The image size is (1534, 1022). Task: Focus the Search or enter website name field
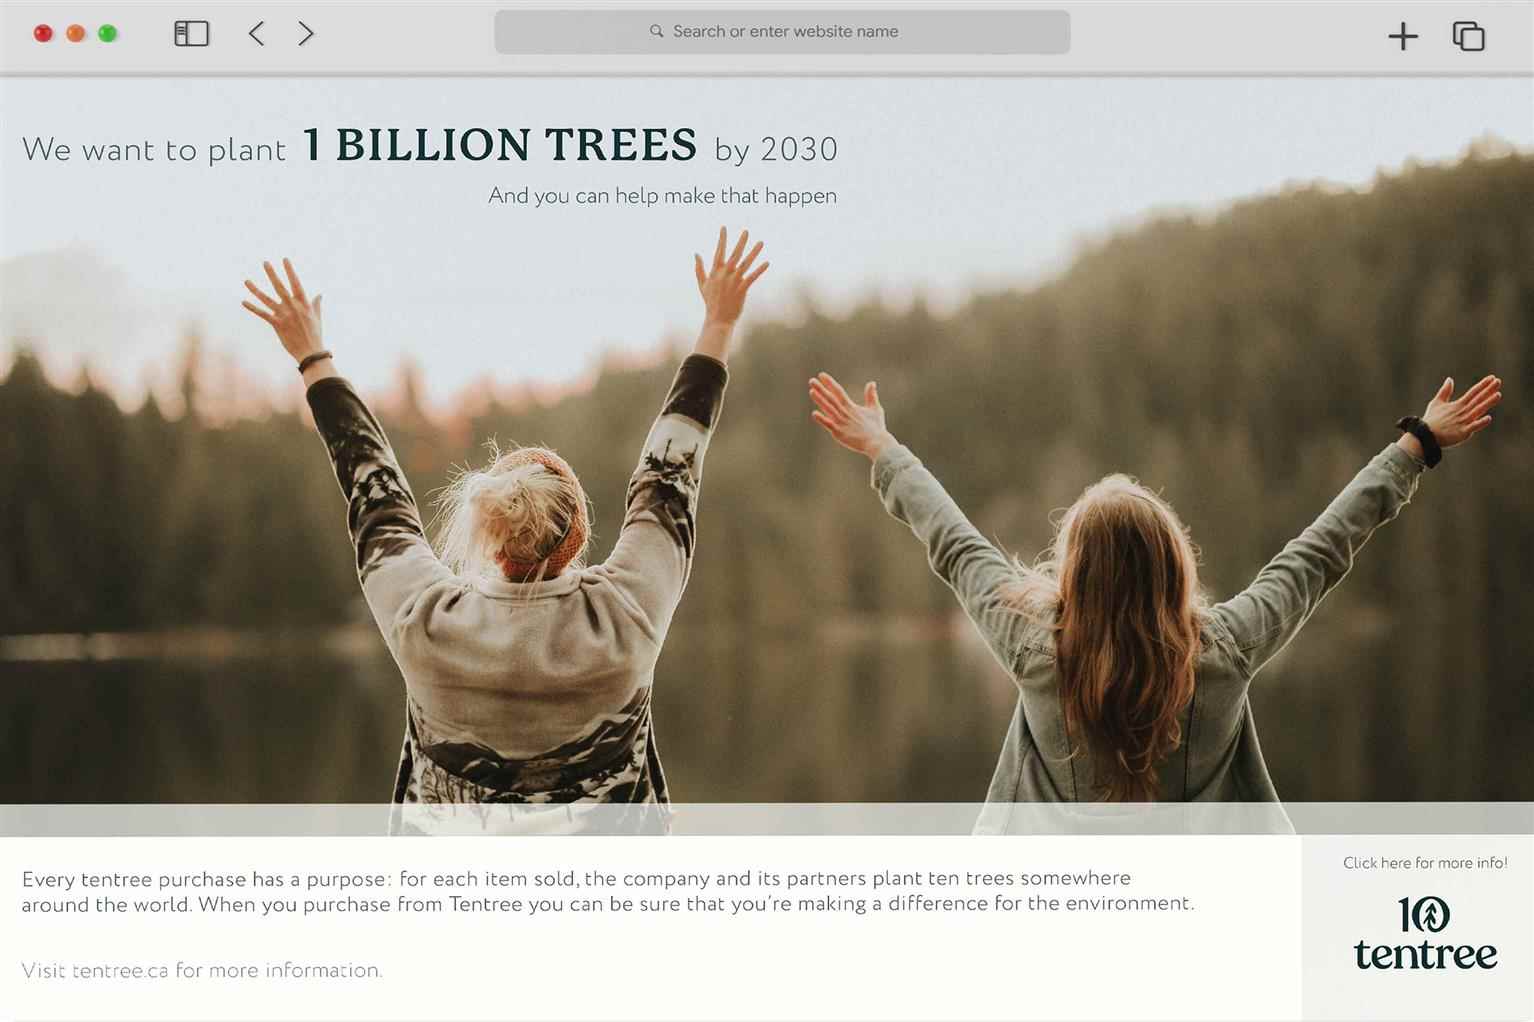782,32
